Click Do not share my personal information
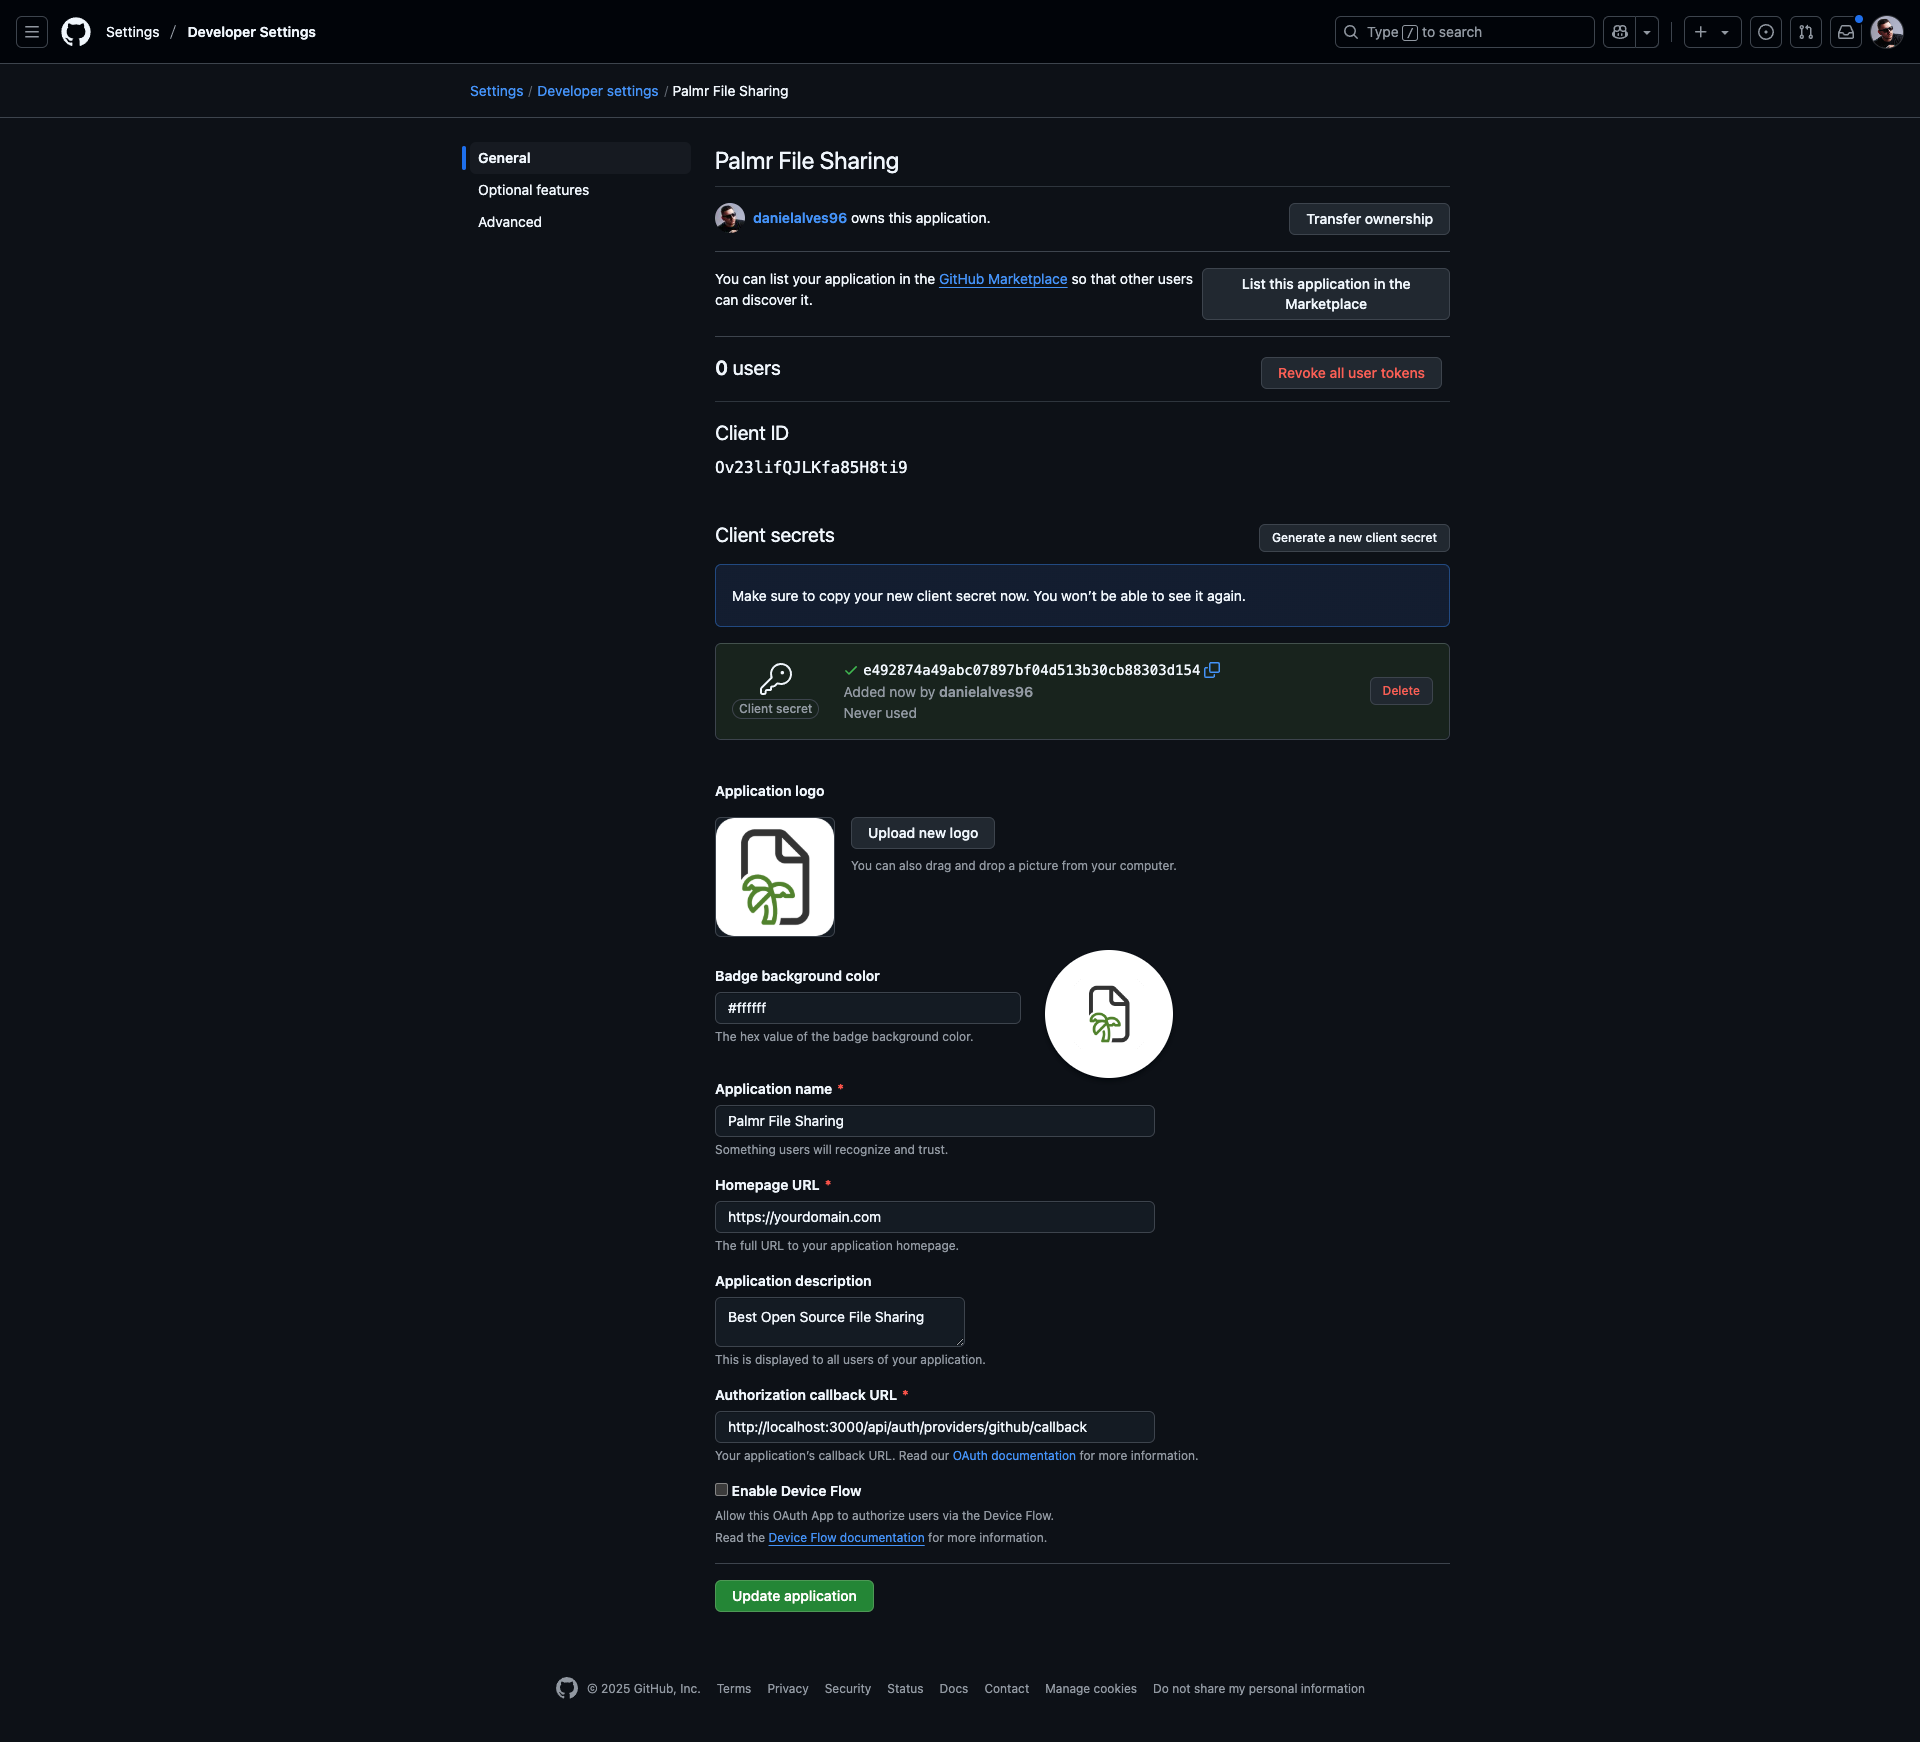This screenshot has width=1920, height=1742. tap(1258, 1689)
